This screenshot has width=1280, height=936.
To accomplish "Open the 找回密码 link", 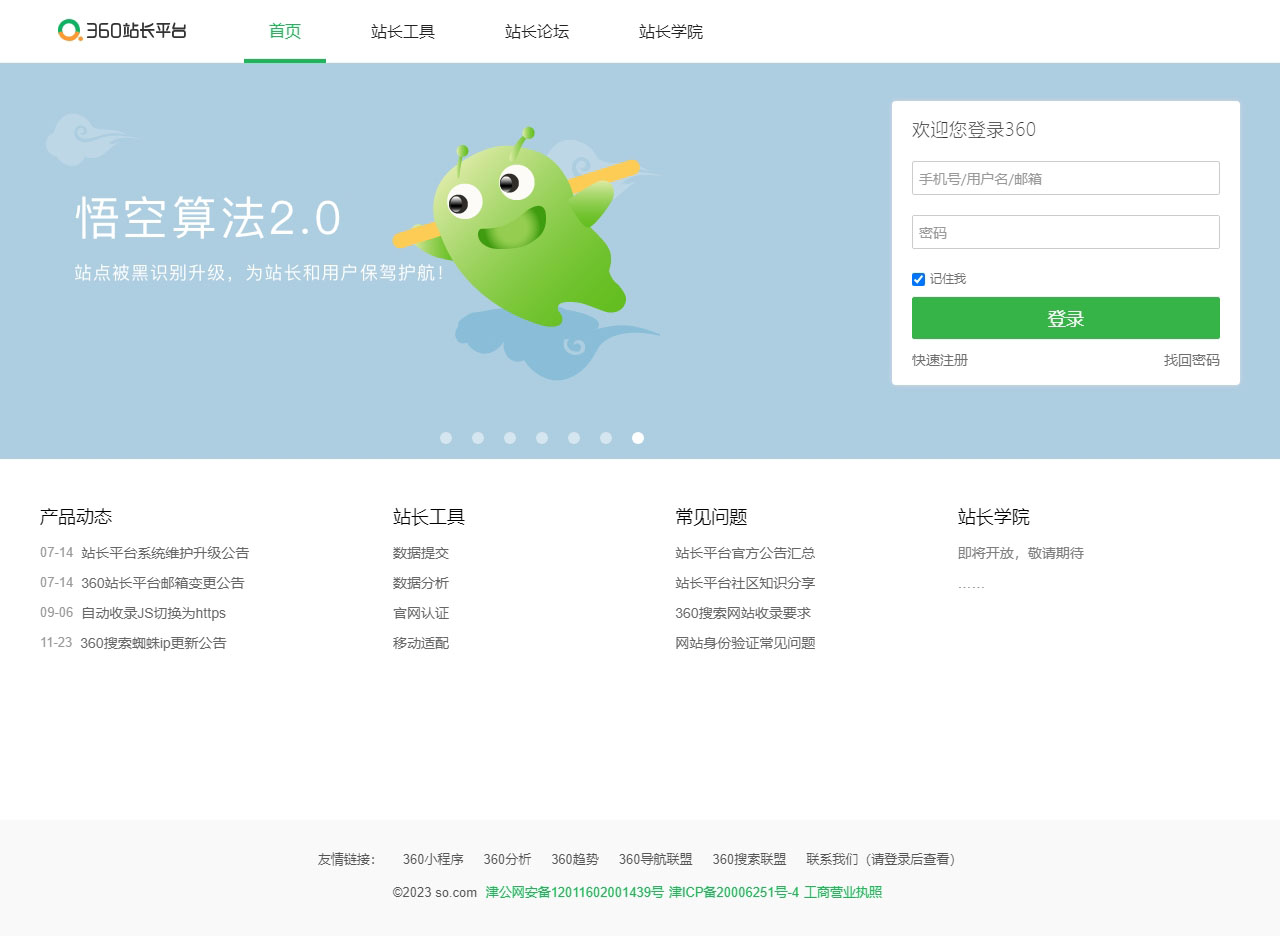I will (x=1191, y=360).
